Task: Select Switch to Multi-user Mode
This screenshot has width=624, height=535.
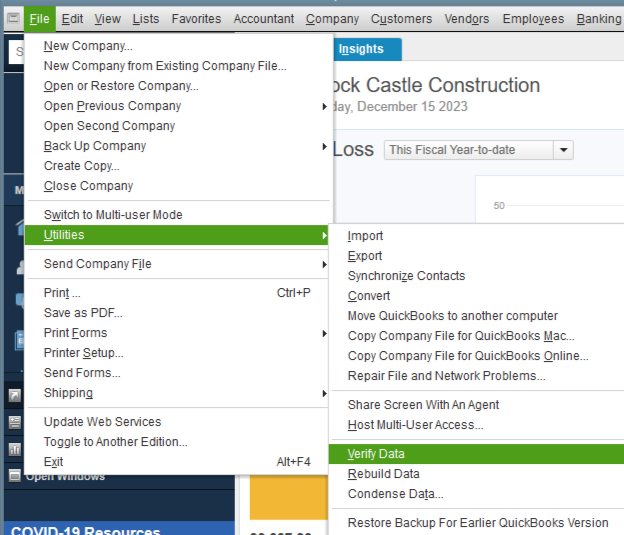Action: coord(113,215)
